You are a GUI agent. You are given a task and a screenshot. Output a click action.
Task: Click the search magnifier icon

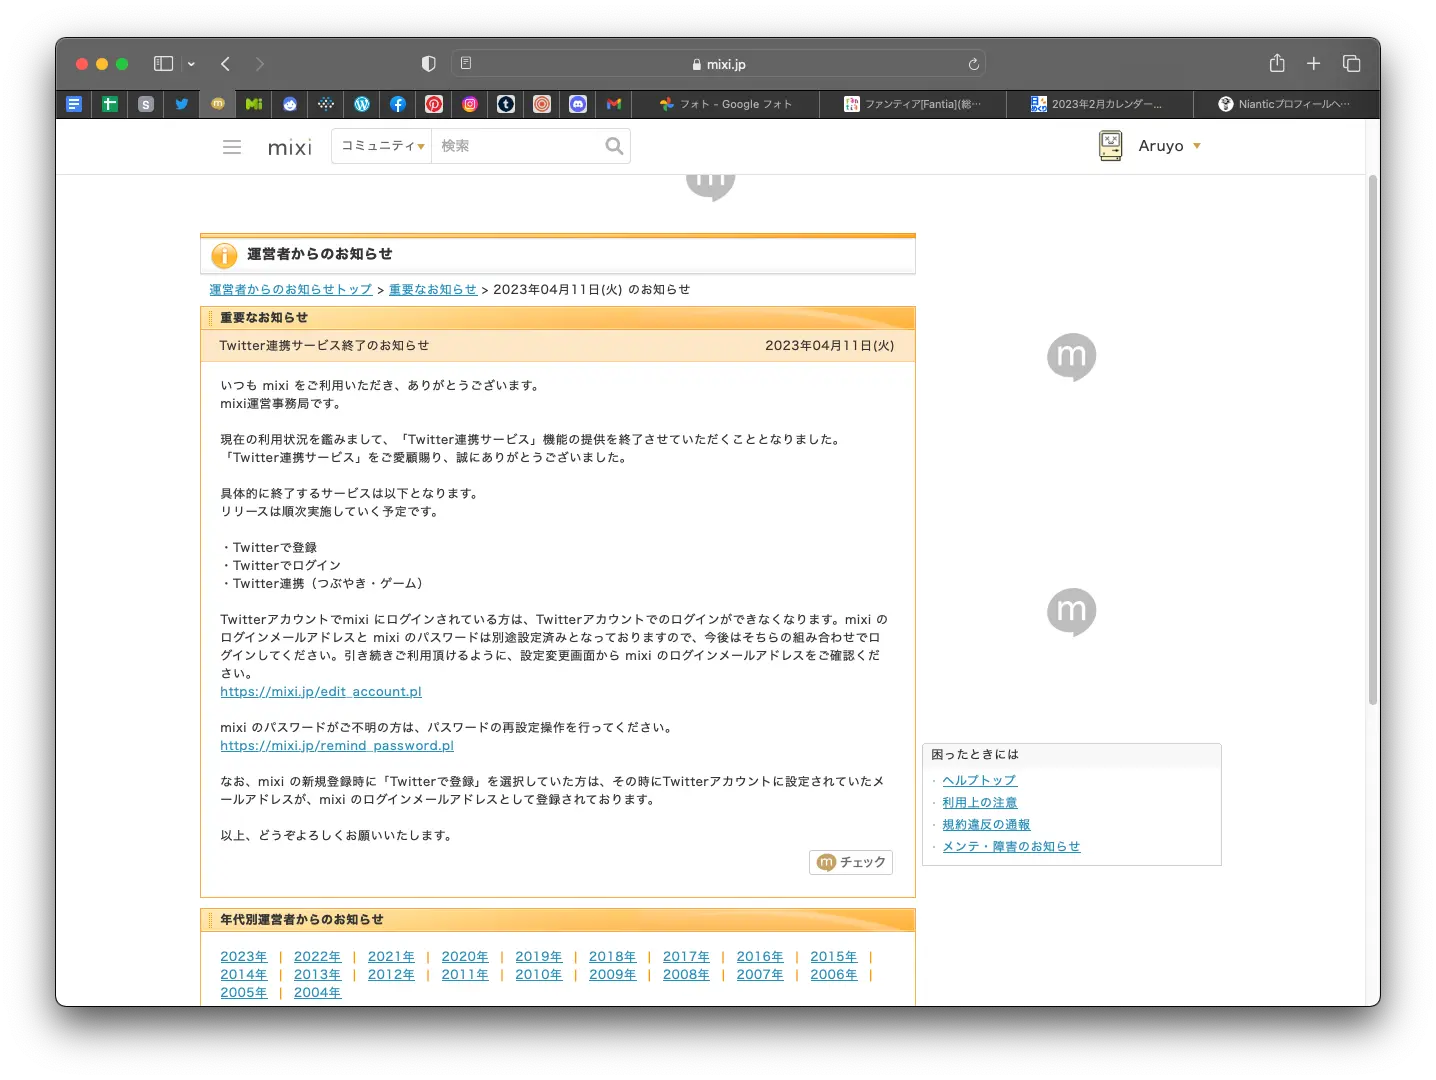click(614, 146)
